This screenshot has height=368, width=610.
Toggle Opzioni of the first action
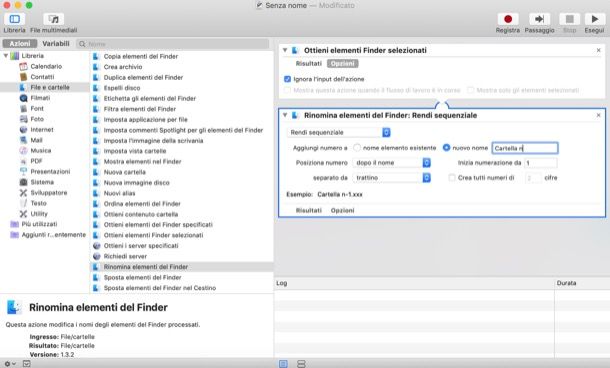[342, 63]
